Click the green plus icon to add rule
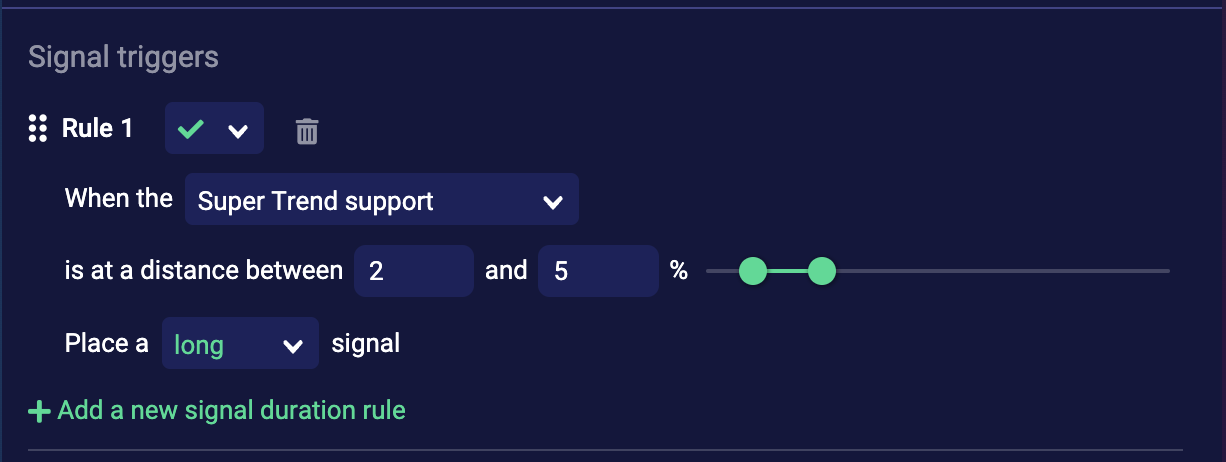This screenshot has height=462, width=1226. click(x=40, y=411)
